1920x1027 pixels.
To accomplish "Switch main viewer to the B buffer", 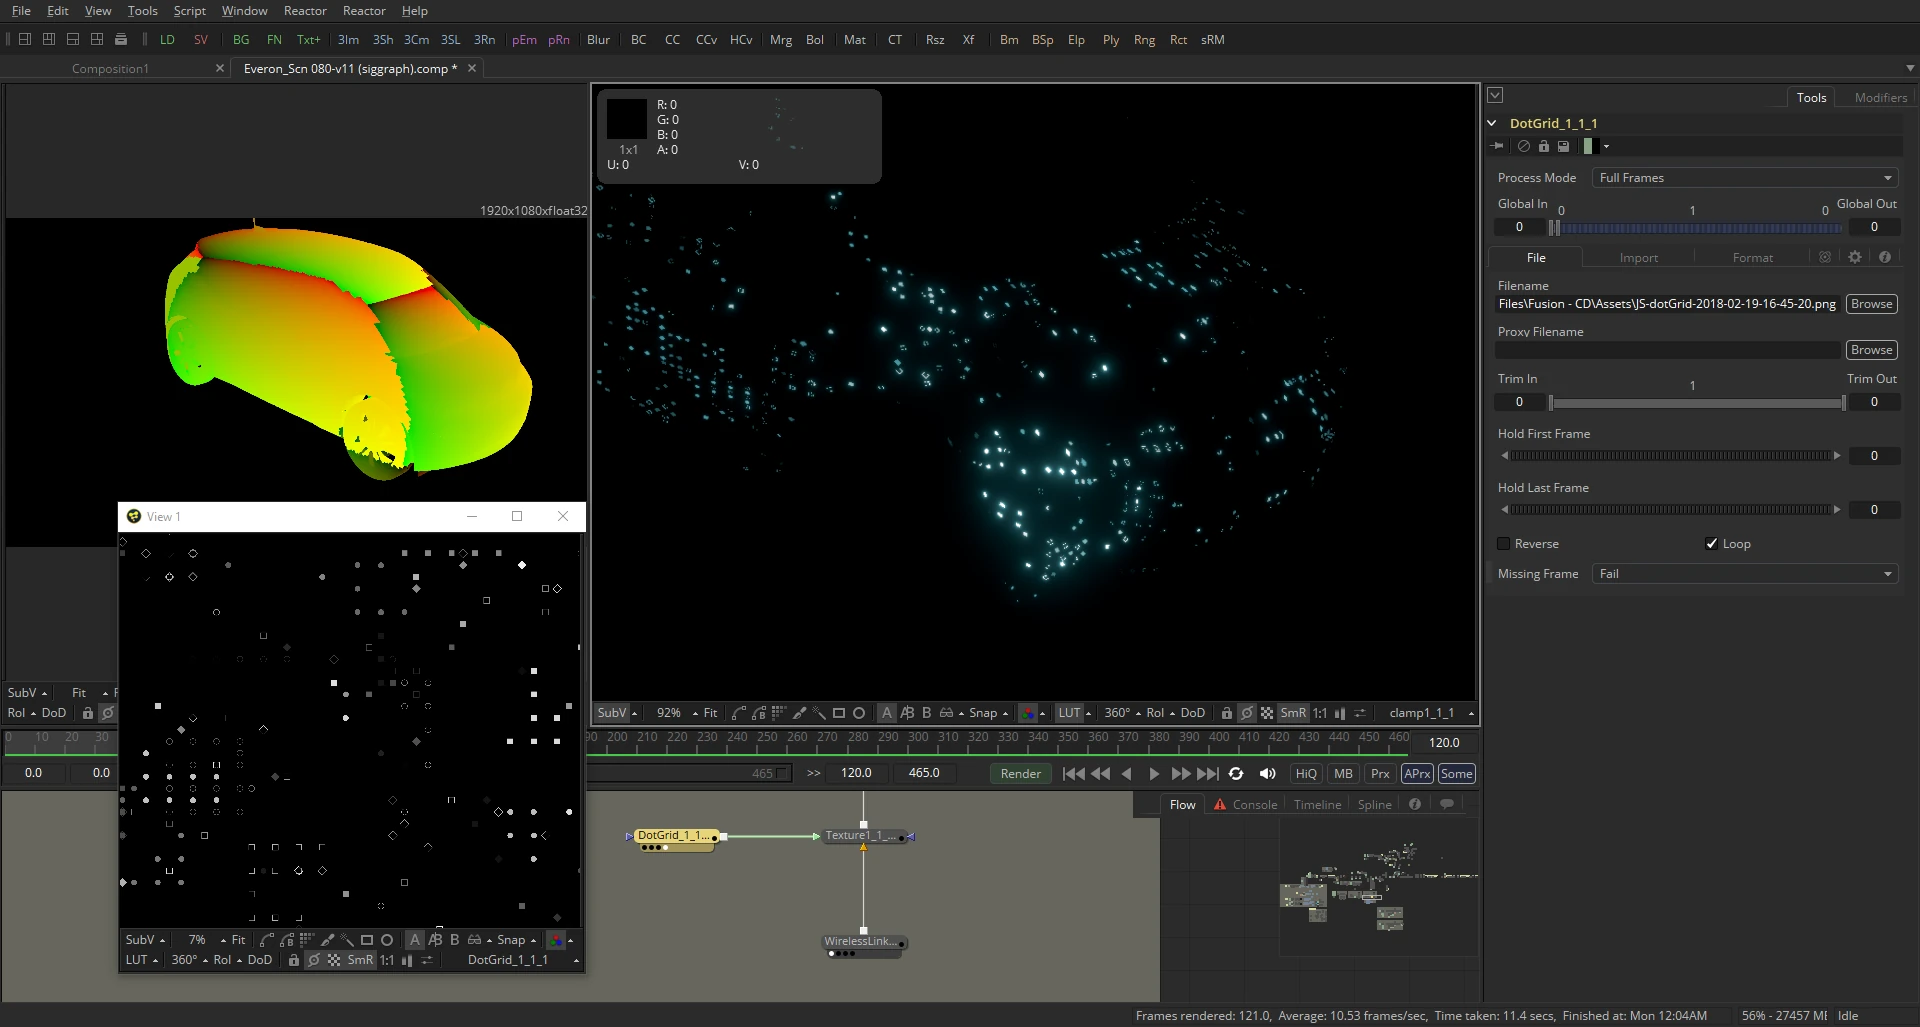I will coord(926,713).
